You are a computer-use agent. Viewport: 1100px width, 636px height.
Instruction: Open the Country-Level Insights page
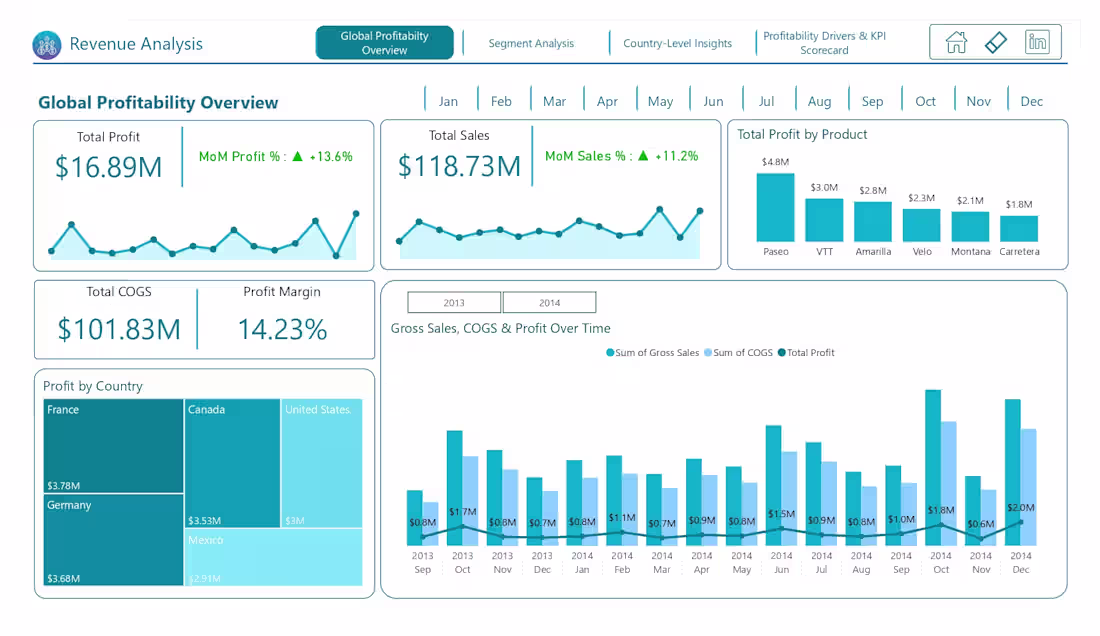[680, 43]
